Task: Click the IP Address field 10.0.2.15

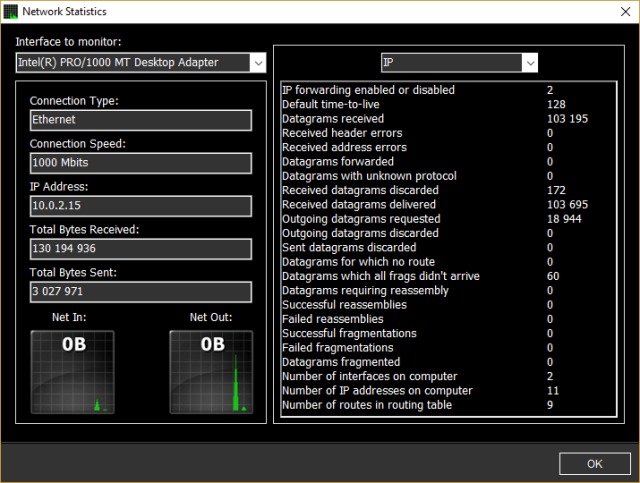Action: 140,206
